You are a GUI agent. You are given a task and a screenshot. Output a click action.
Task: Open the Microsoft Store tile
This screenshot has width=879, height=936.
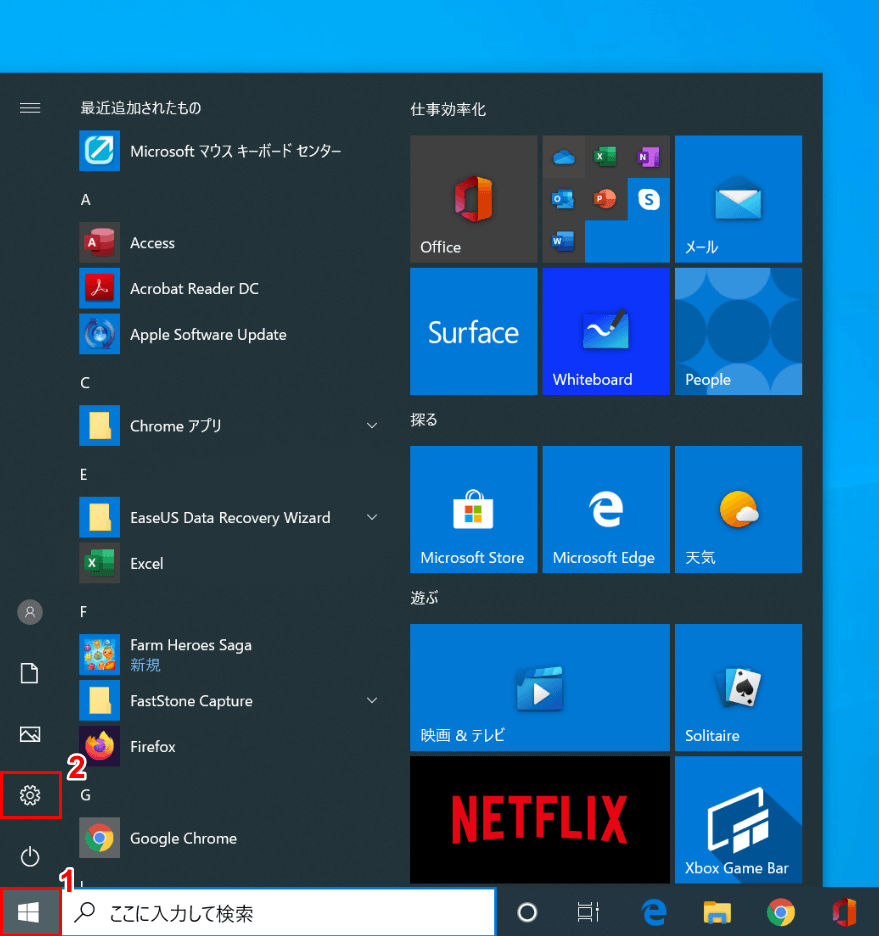coord(473,509)
